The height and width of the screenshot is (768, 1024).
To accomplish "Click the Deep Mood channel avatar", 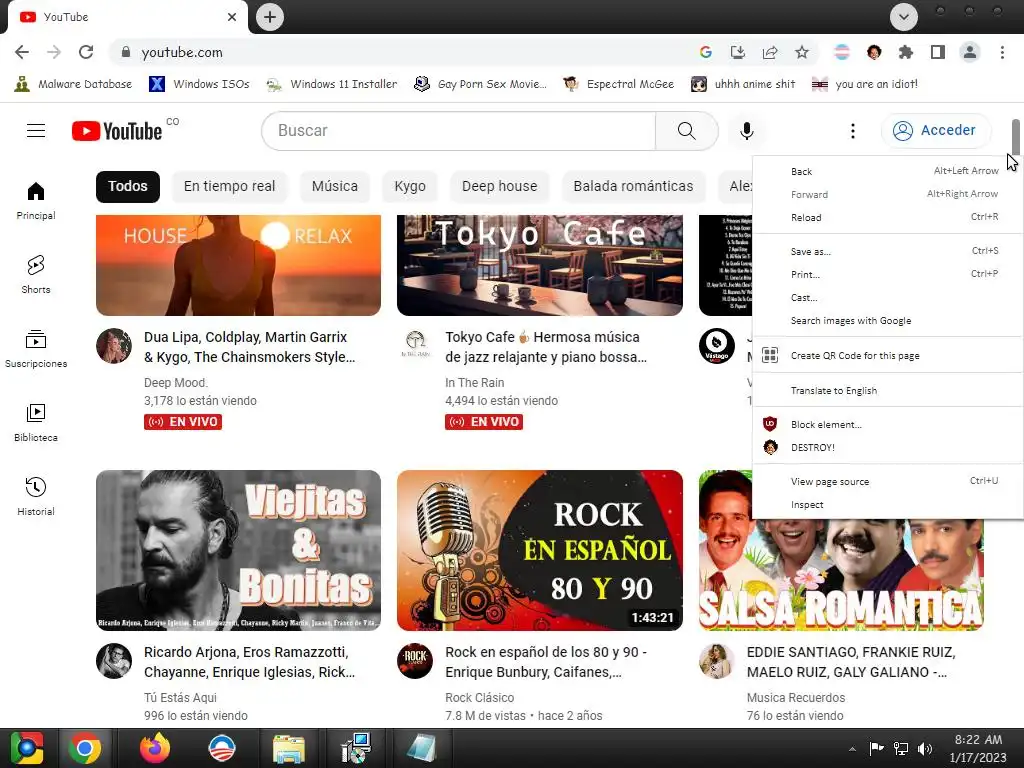I will (x=114, y=346).
